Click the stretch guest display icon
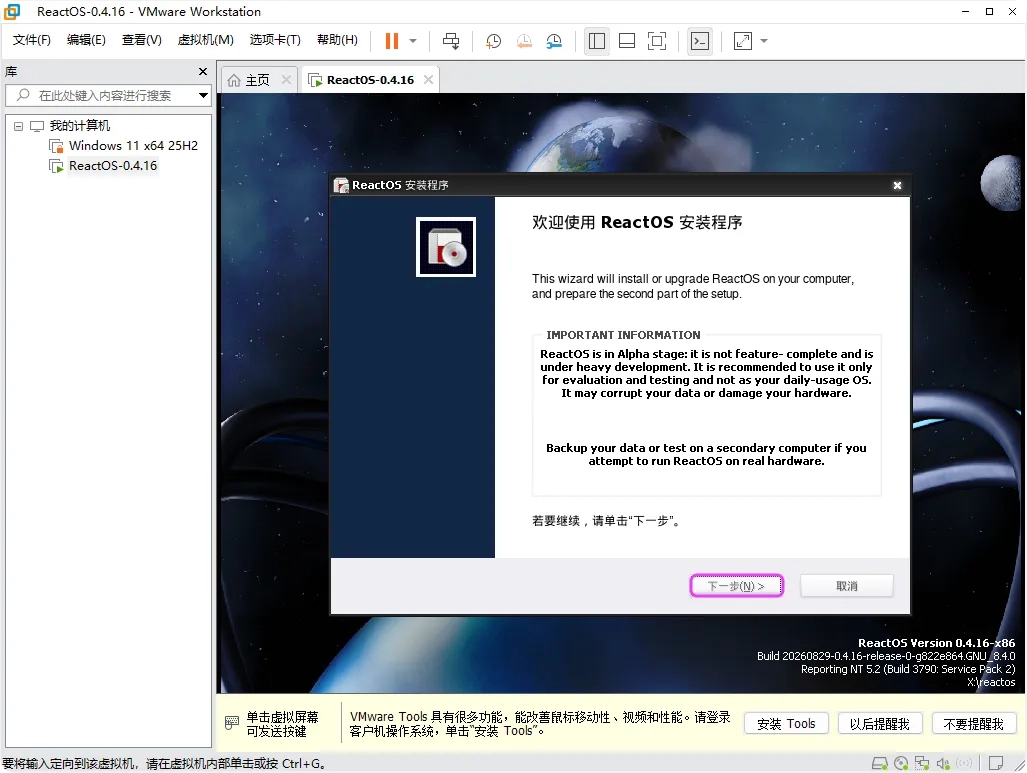The width and height of the screenshot is (1027, 773). pos(743,41)
